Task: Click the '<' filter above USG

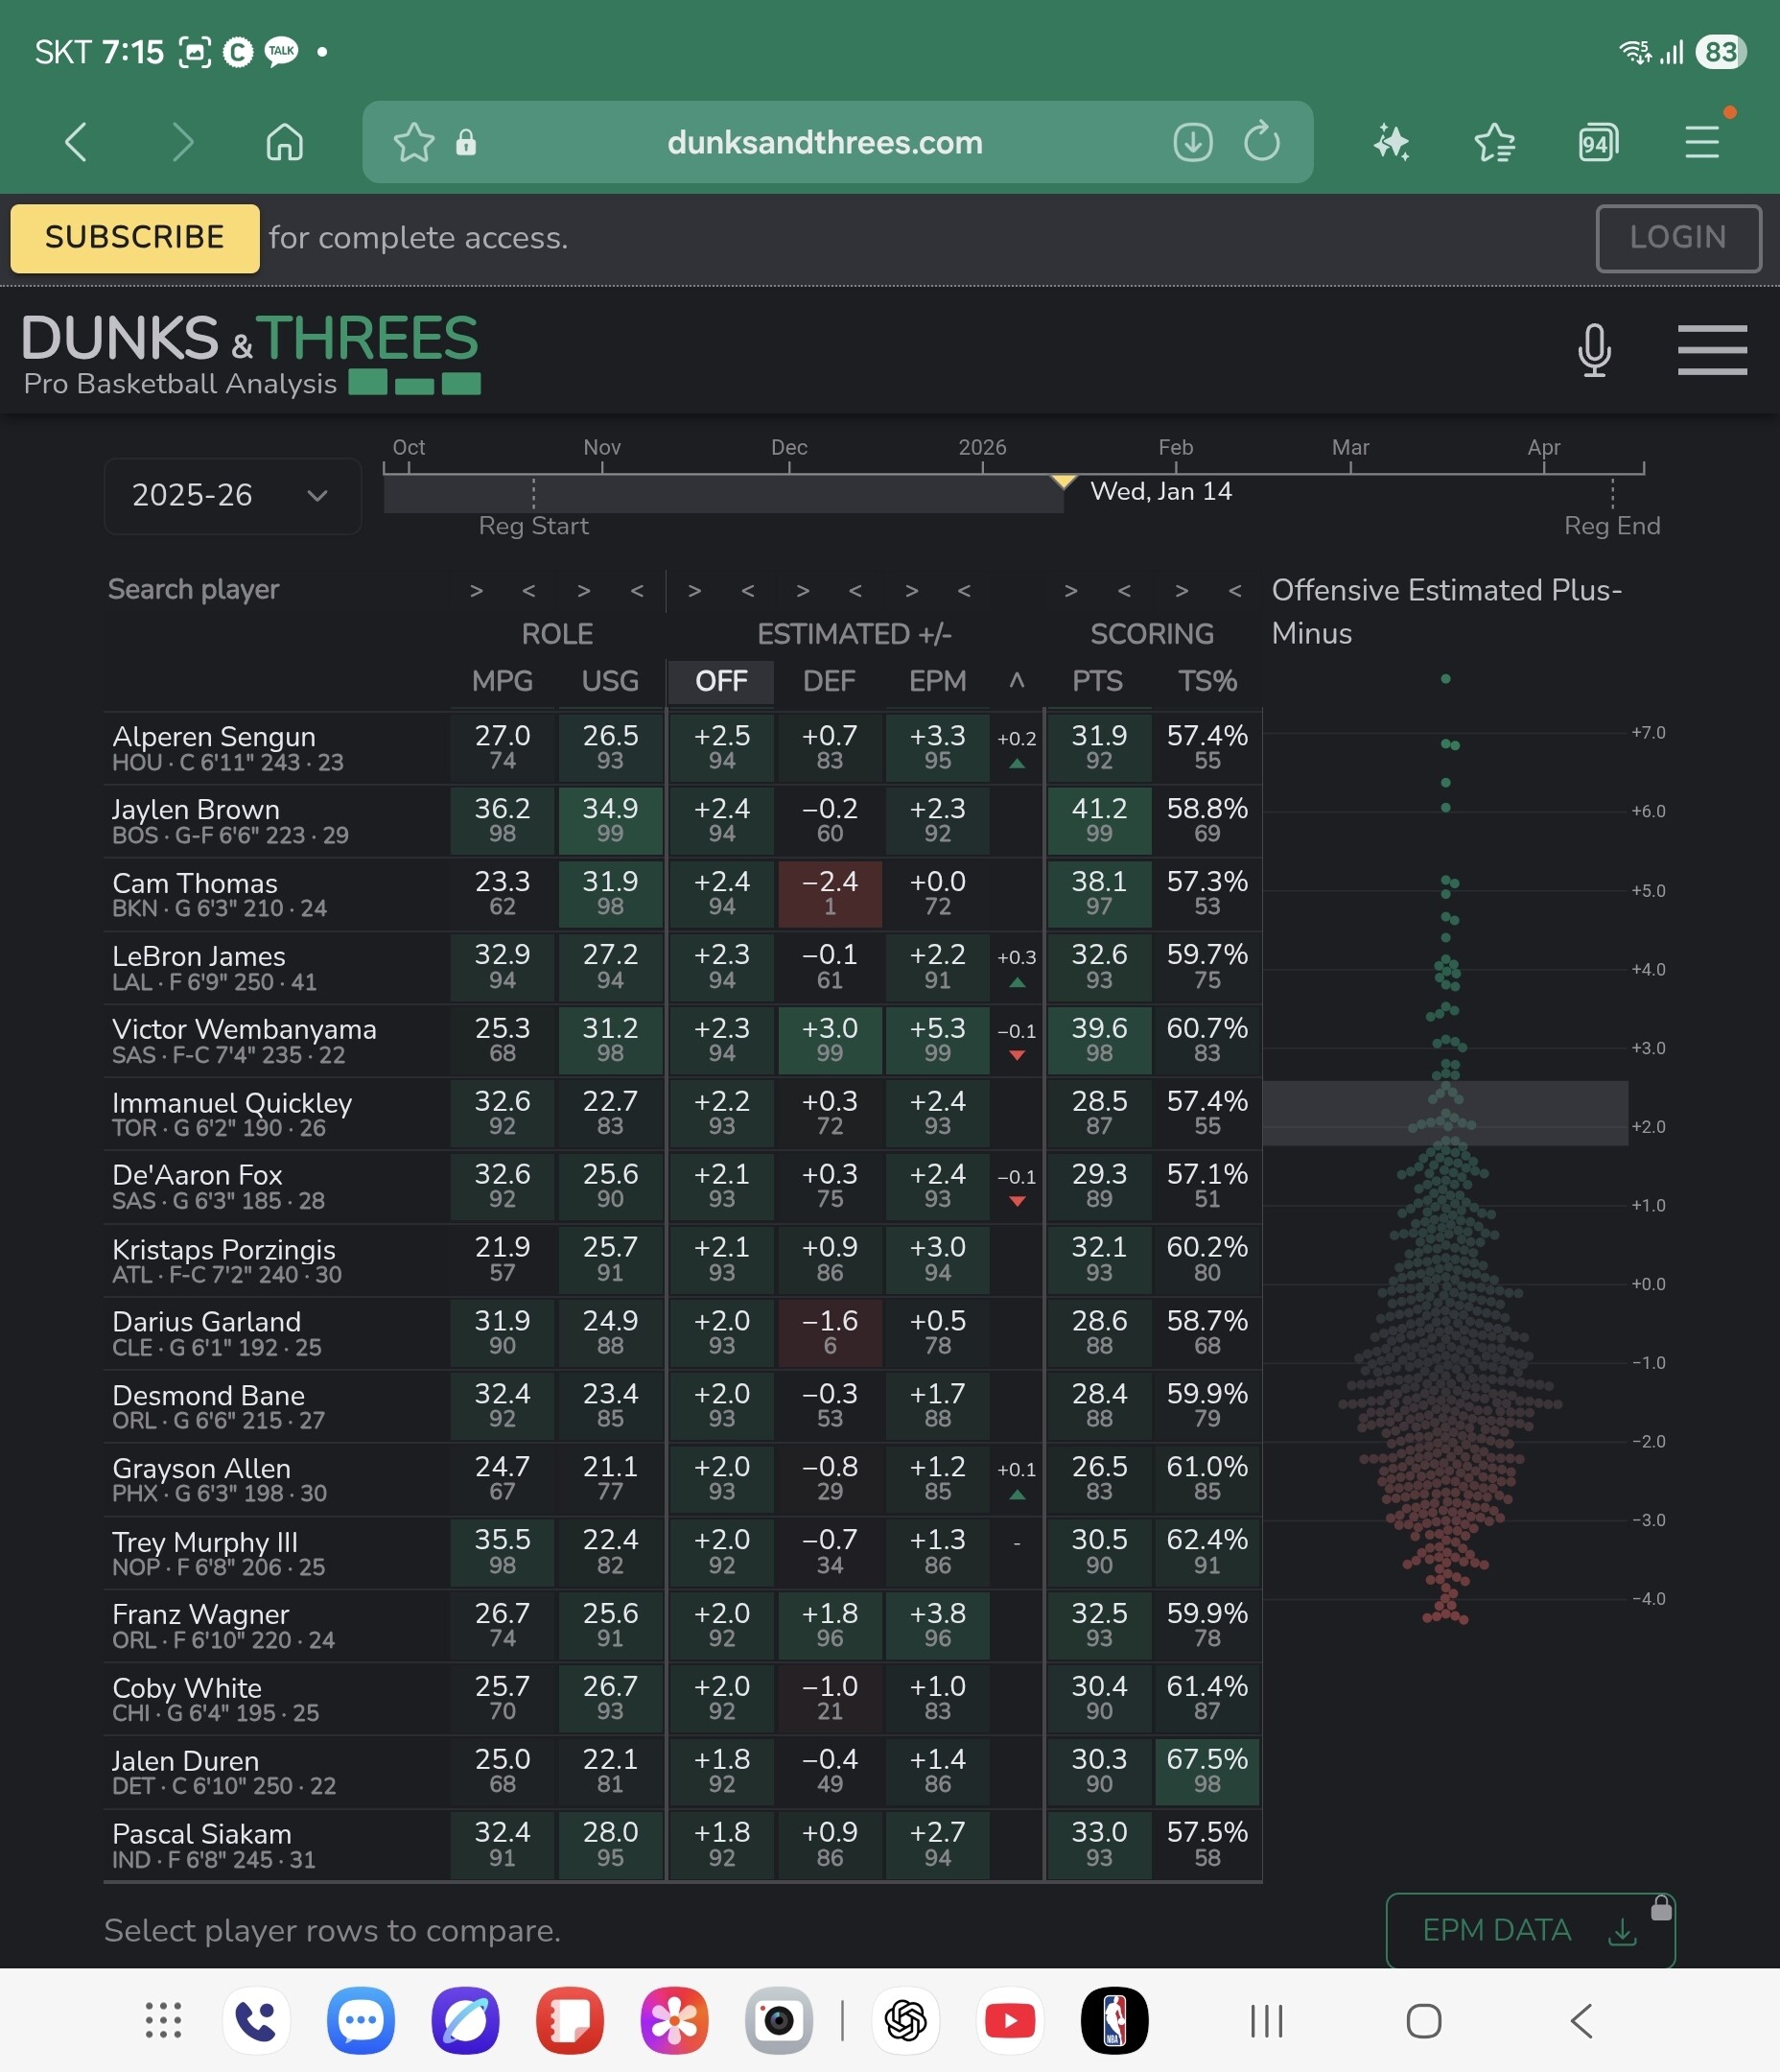Action: click(x=637, y=591)
